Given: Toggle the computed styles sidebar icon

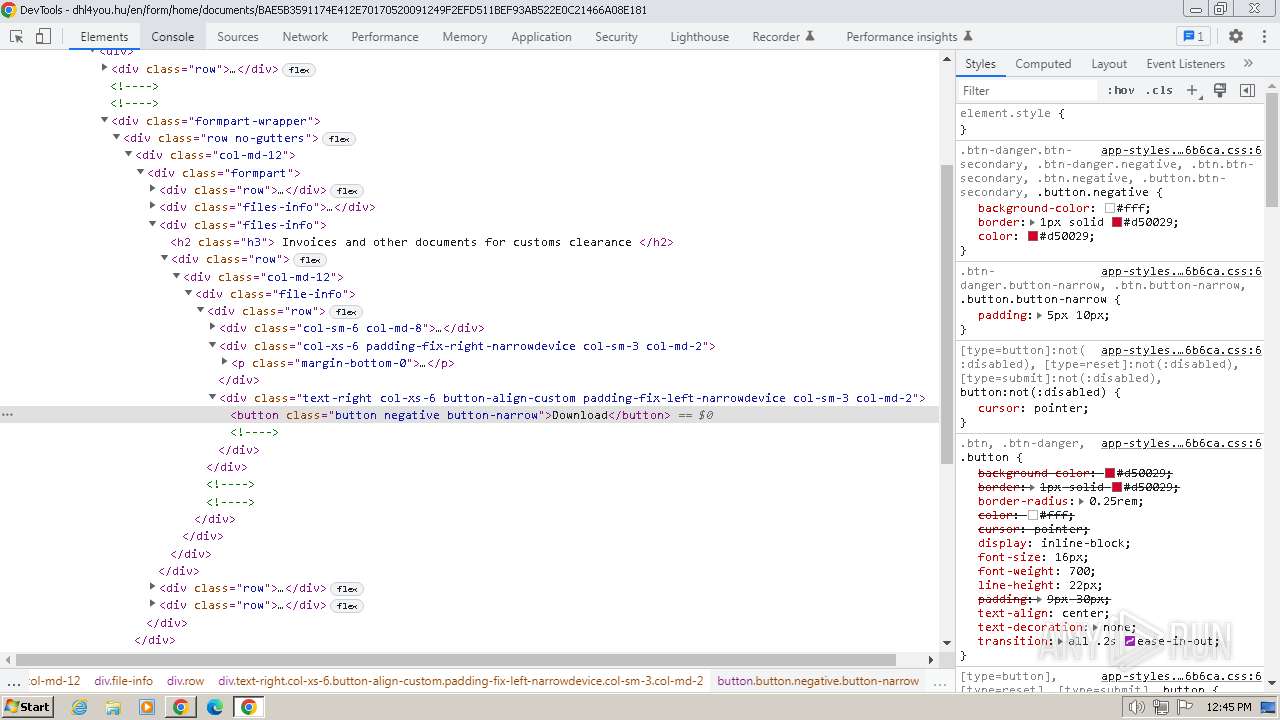Looking at the screenshot, I should coord(1247,90).
